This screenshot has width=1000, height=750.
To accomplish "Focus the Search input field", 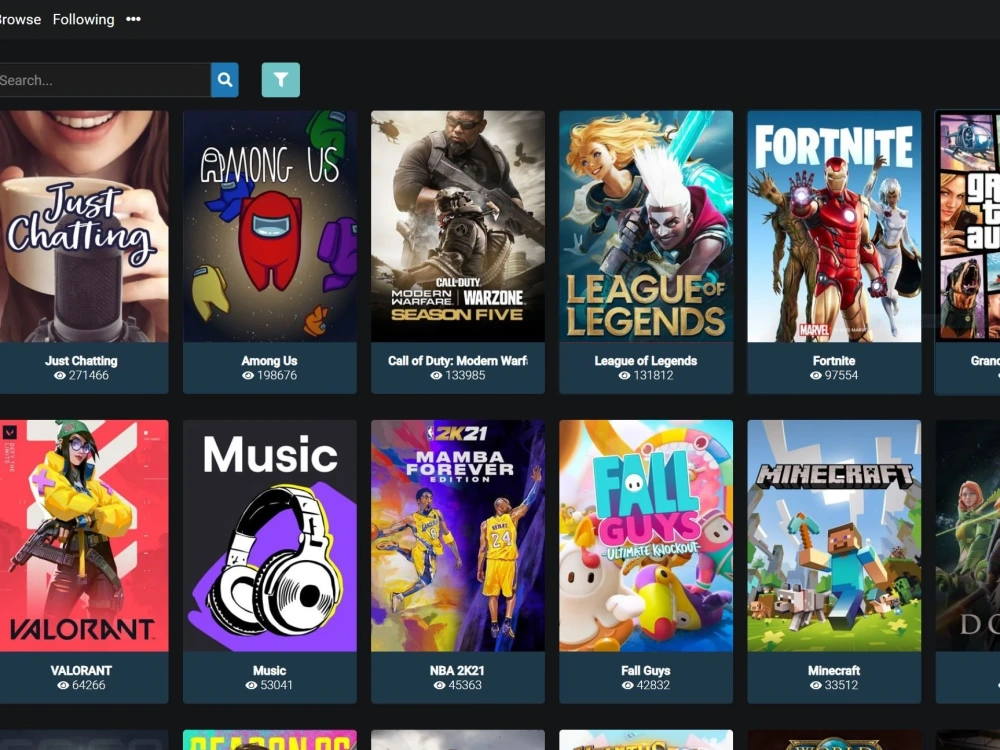I will click(x=105, y=80).
